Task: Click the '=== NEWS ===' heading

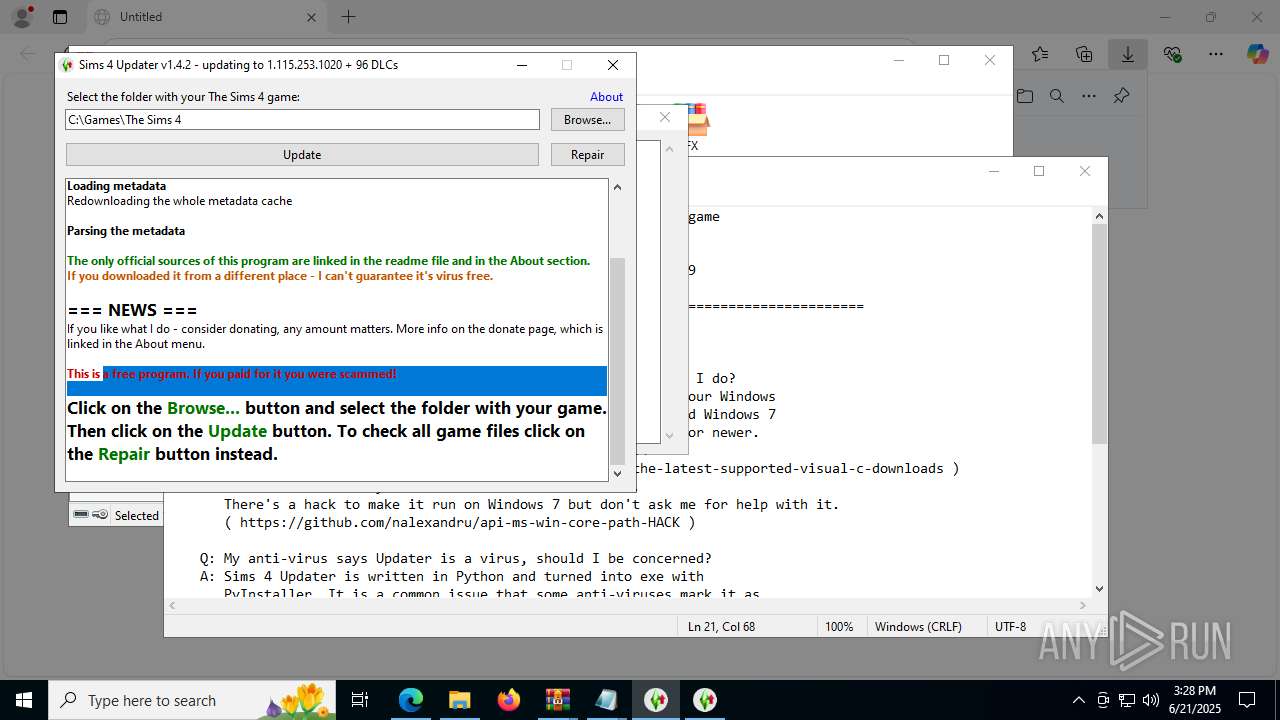Action: point(132,310)
